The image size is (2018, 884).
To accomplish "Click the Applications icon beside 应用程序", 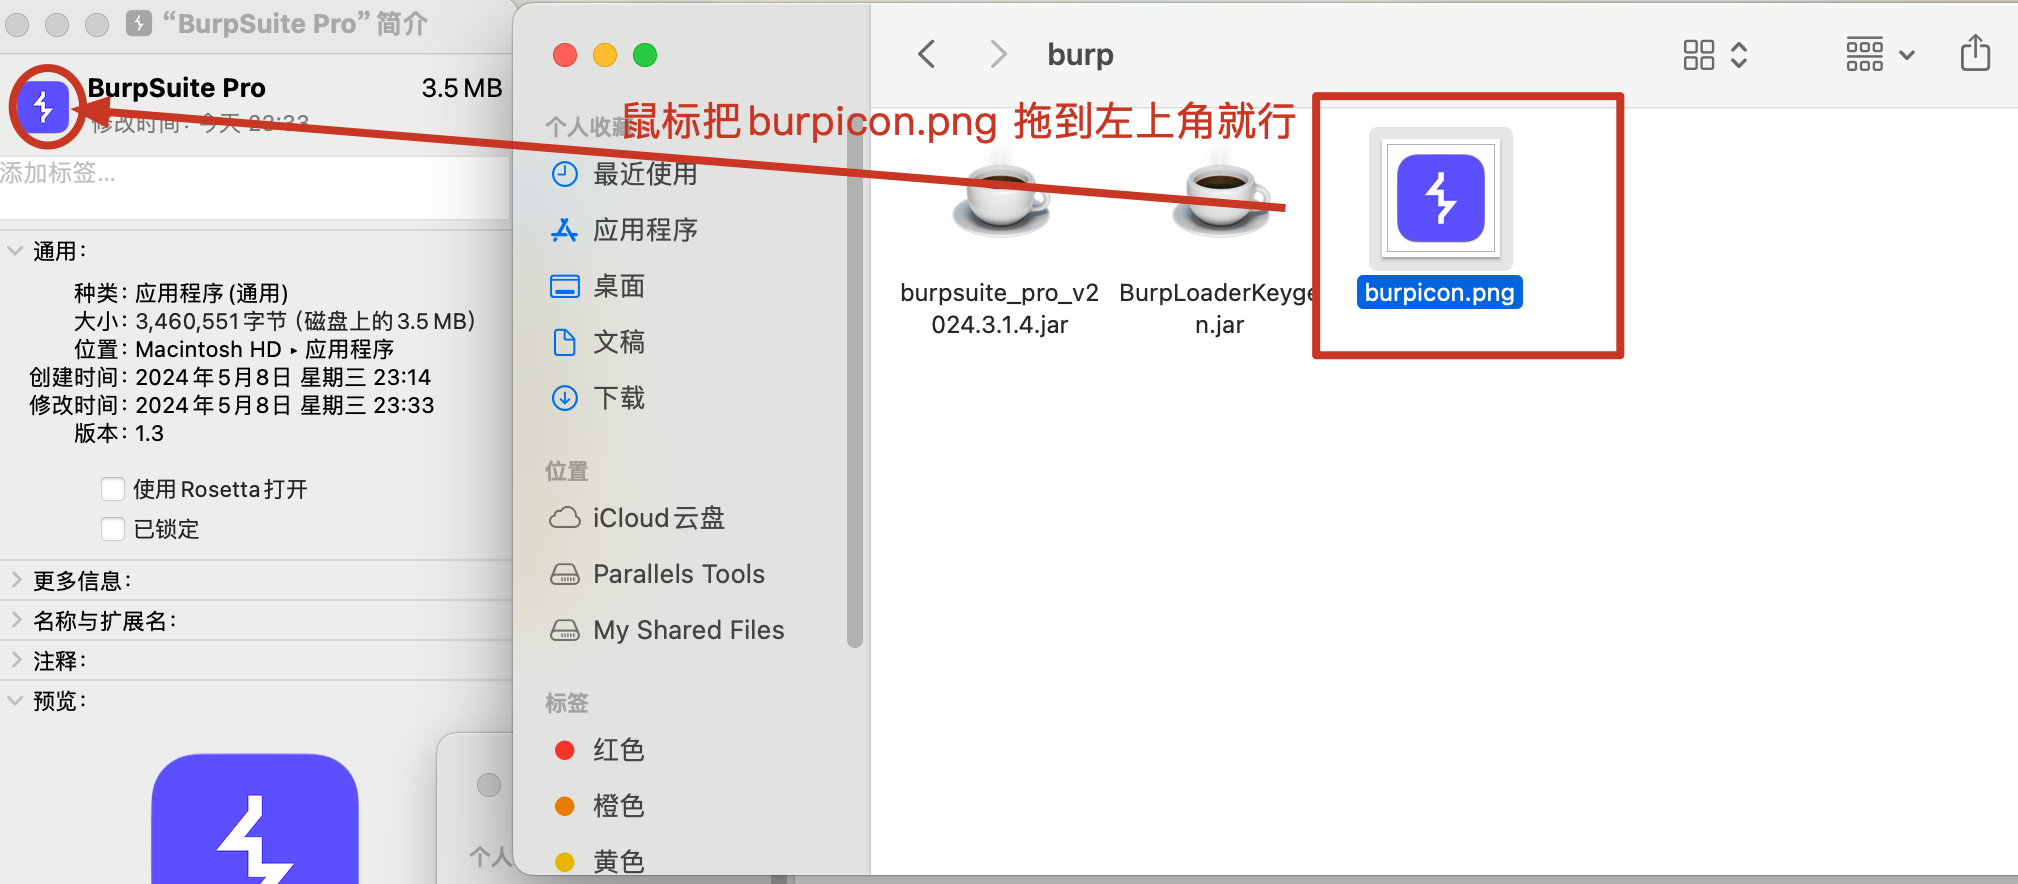I will pyautogui.click(x=565, y=230).
